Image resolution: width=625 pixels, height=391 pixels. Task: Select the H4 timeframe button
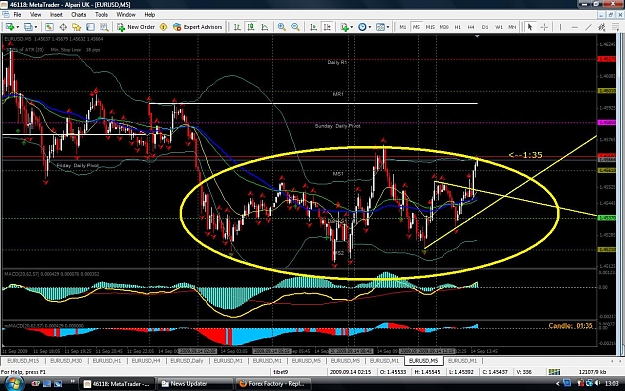(x=471, y=27)
